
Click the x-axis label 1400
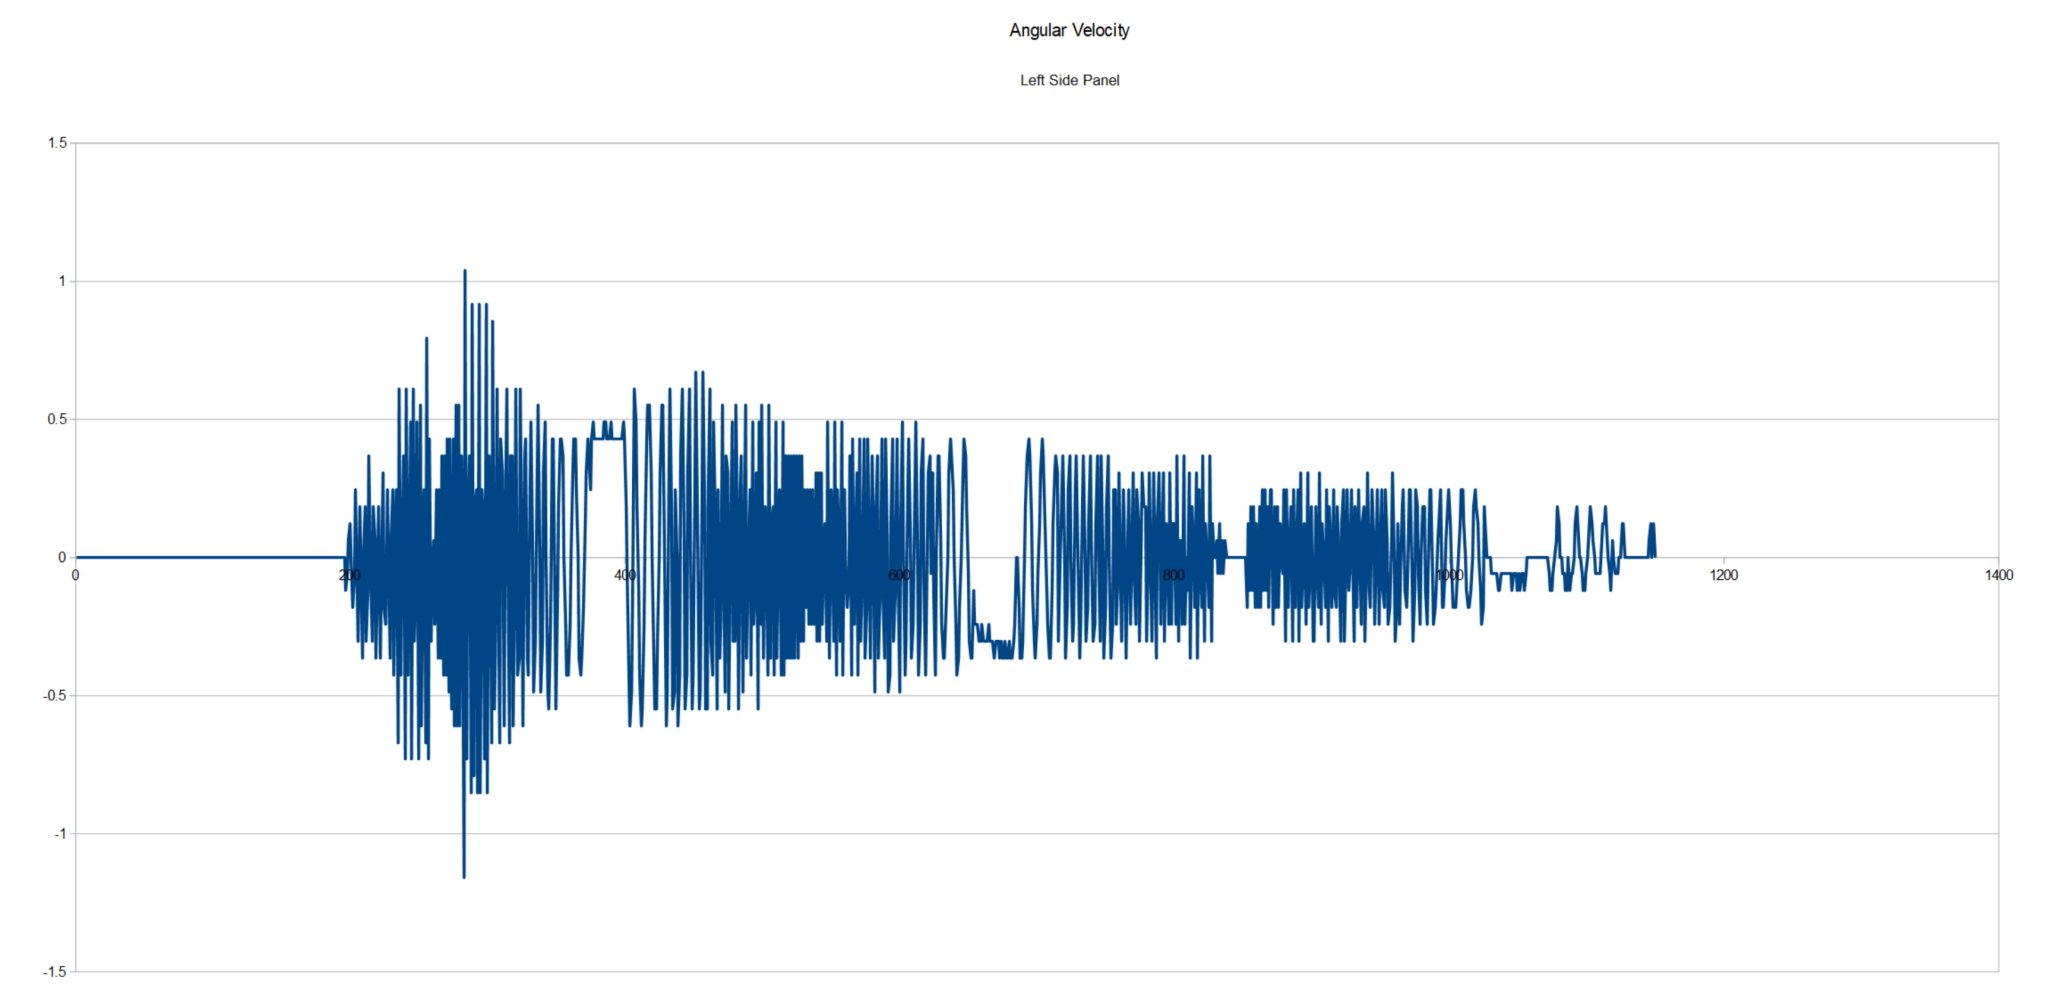point(1999,575)
